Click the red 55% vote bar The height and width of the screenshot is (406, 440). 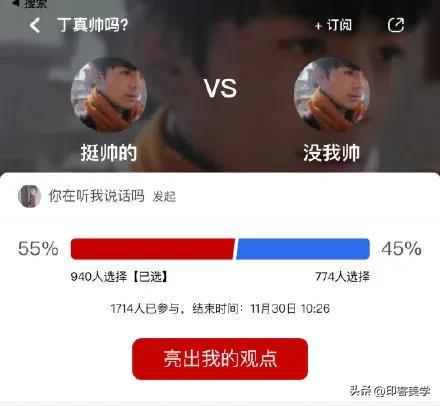tap(153, 249)
